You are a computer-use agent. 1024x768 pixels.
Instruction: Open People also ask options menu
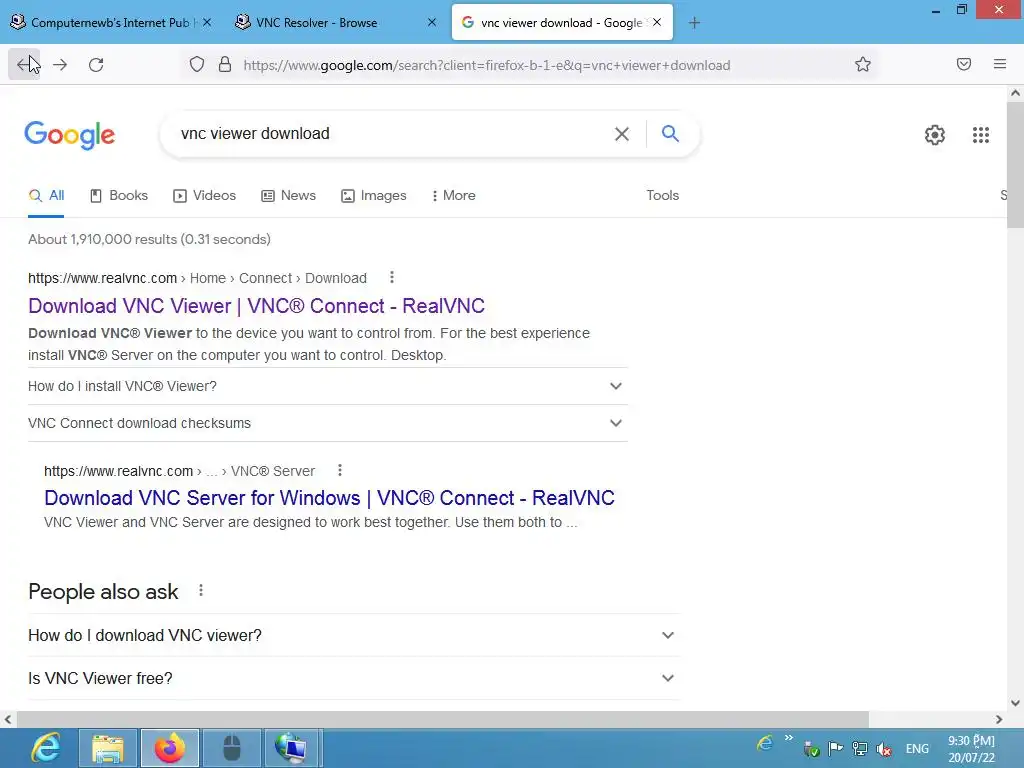click(201, 590)
